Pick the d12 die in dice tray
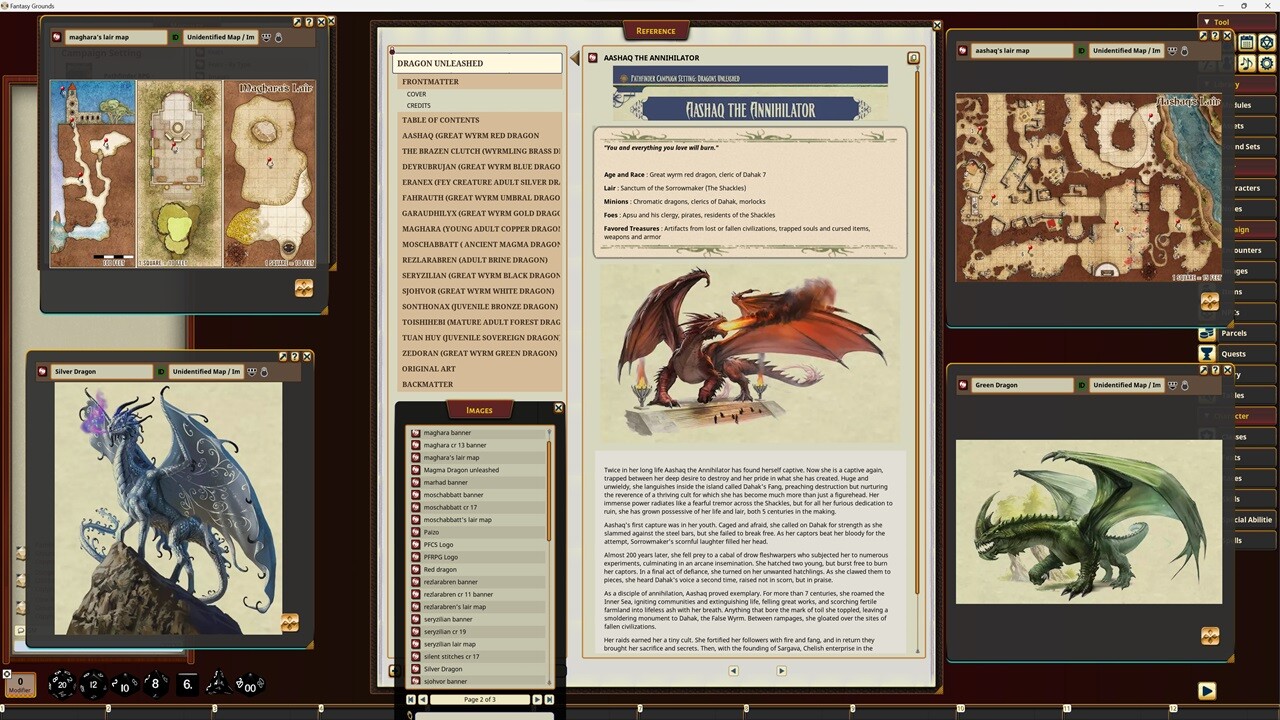1280x720 pixels. (93, 684)
